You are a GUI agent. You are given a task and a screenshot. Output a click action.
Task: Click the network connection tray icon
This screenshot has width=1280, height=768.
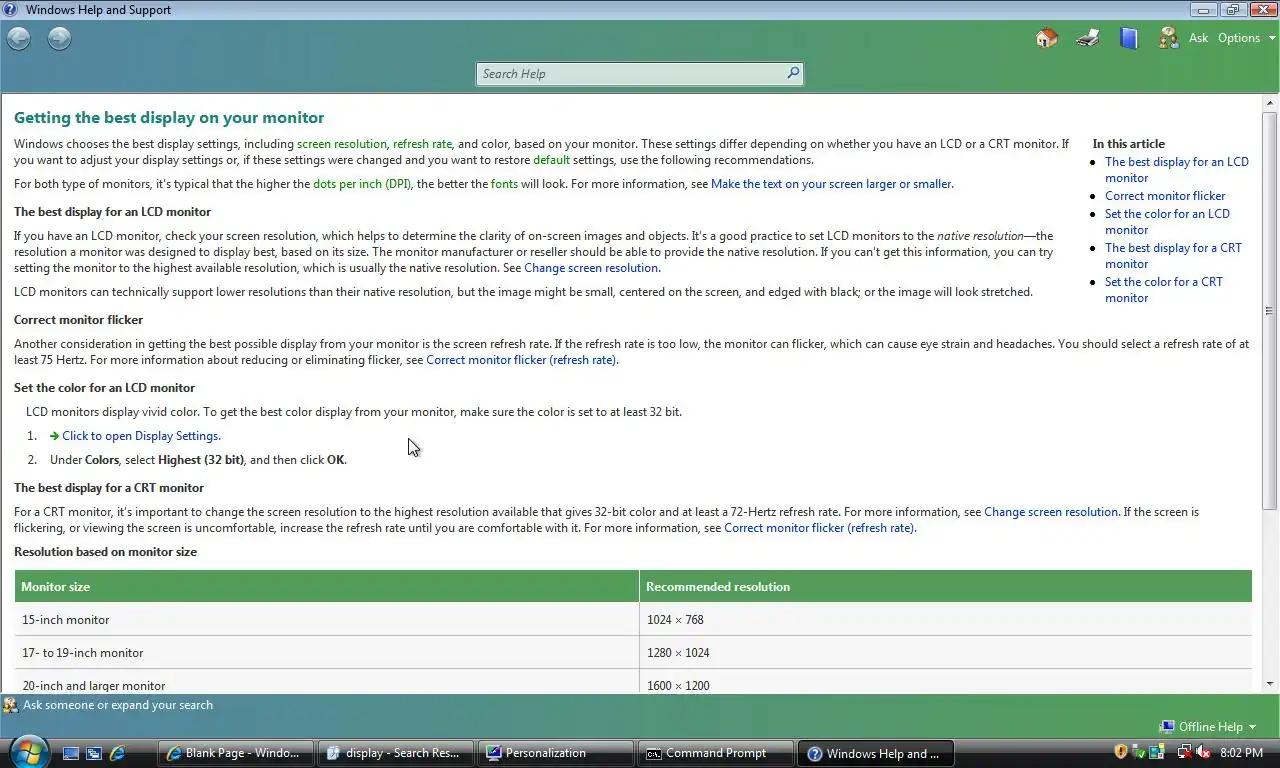[1185, 752]
